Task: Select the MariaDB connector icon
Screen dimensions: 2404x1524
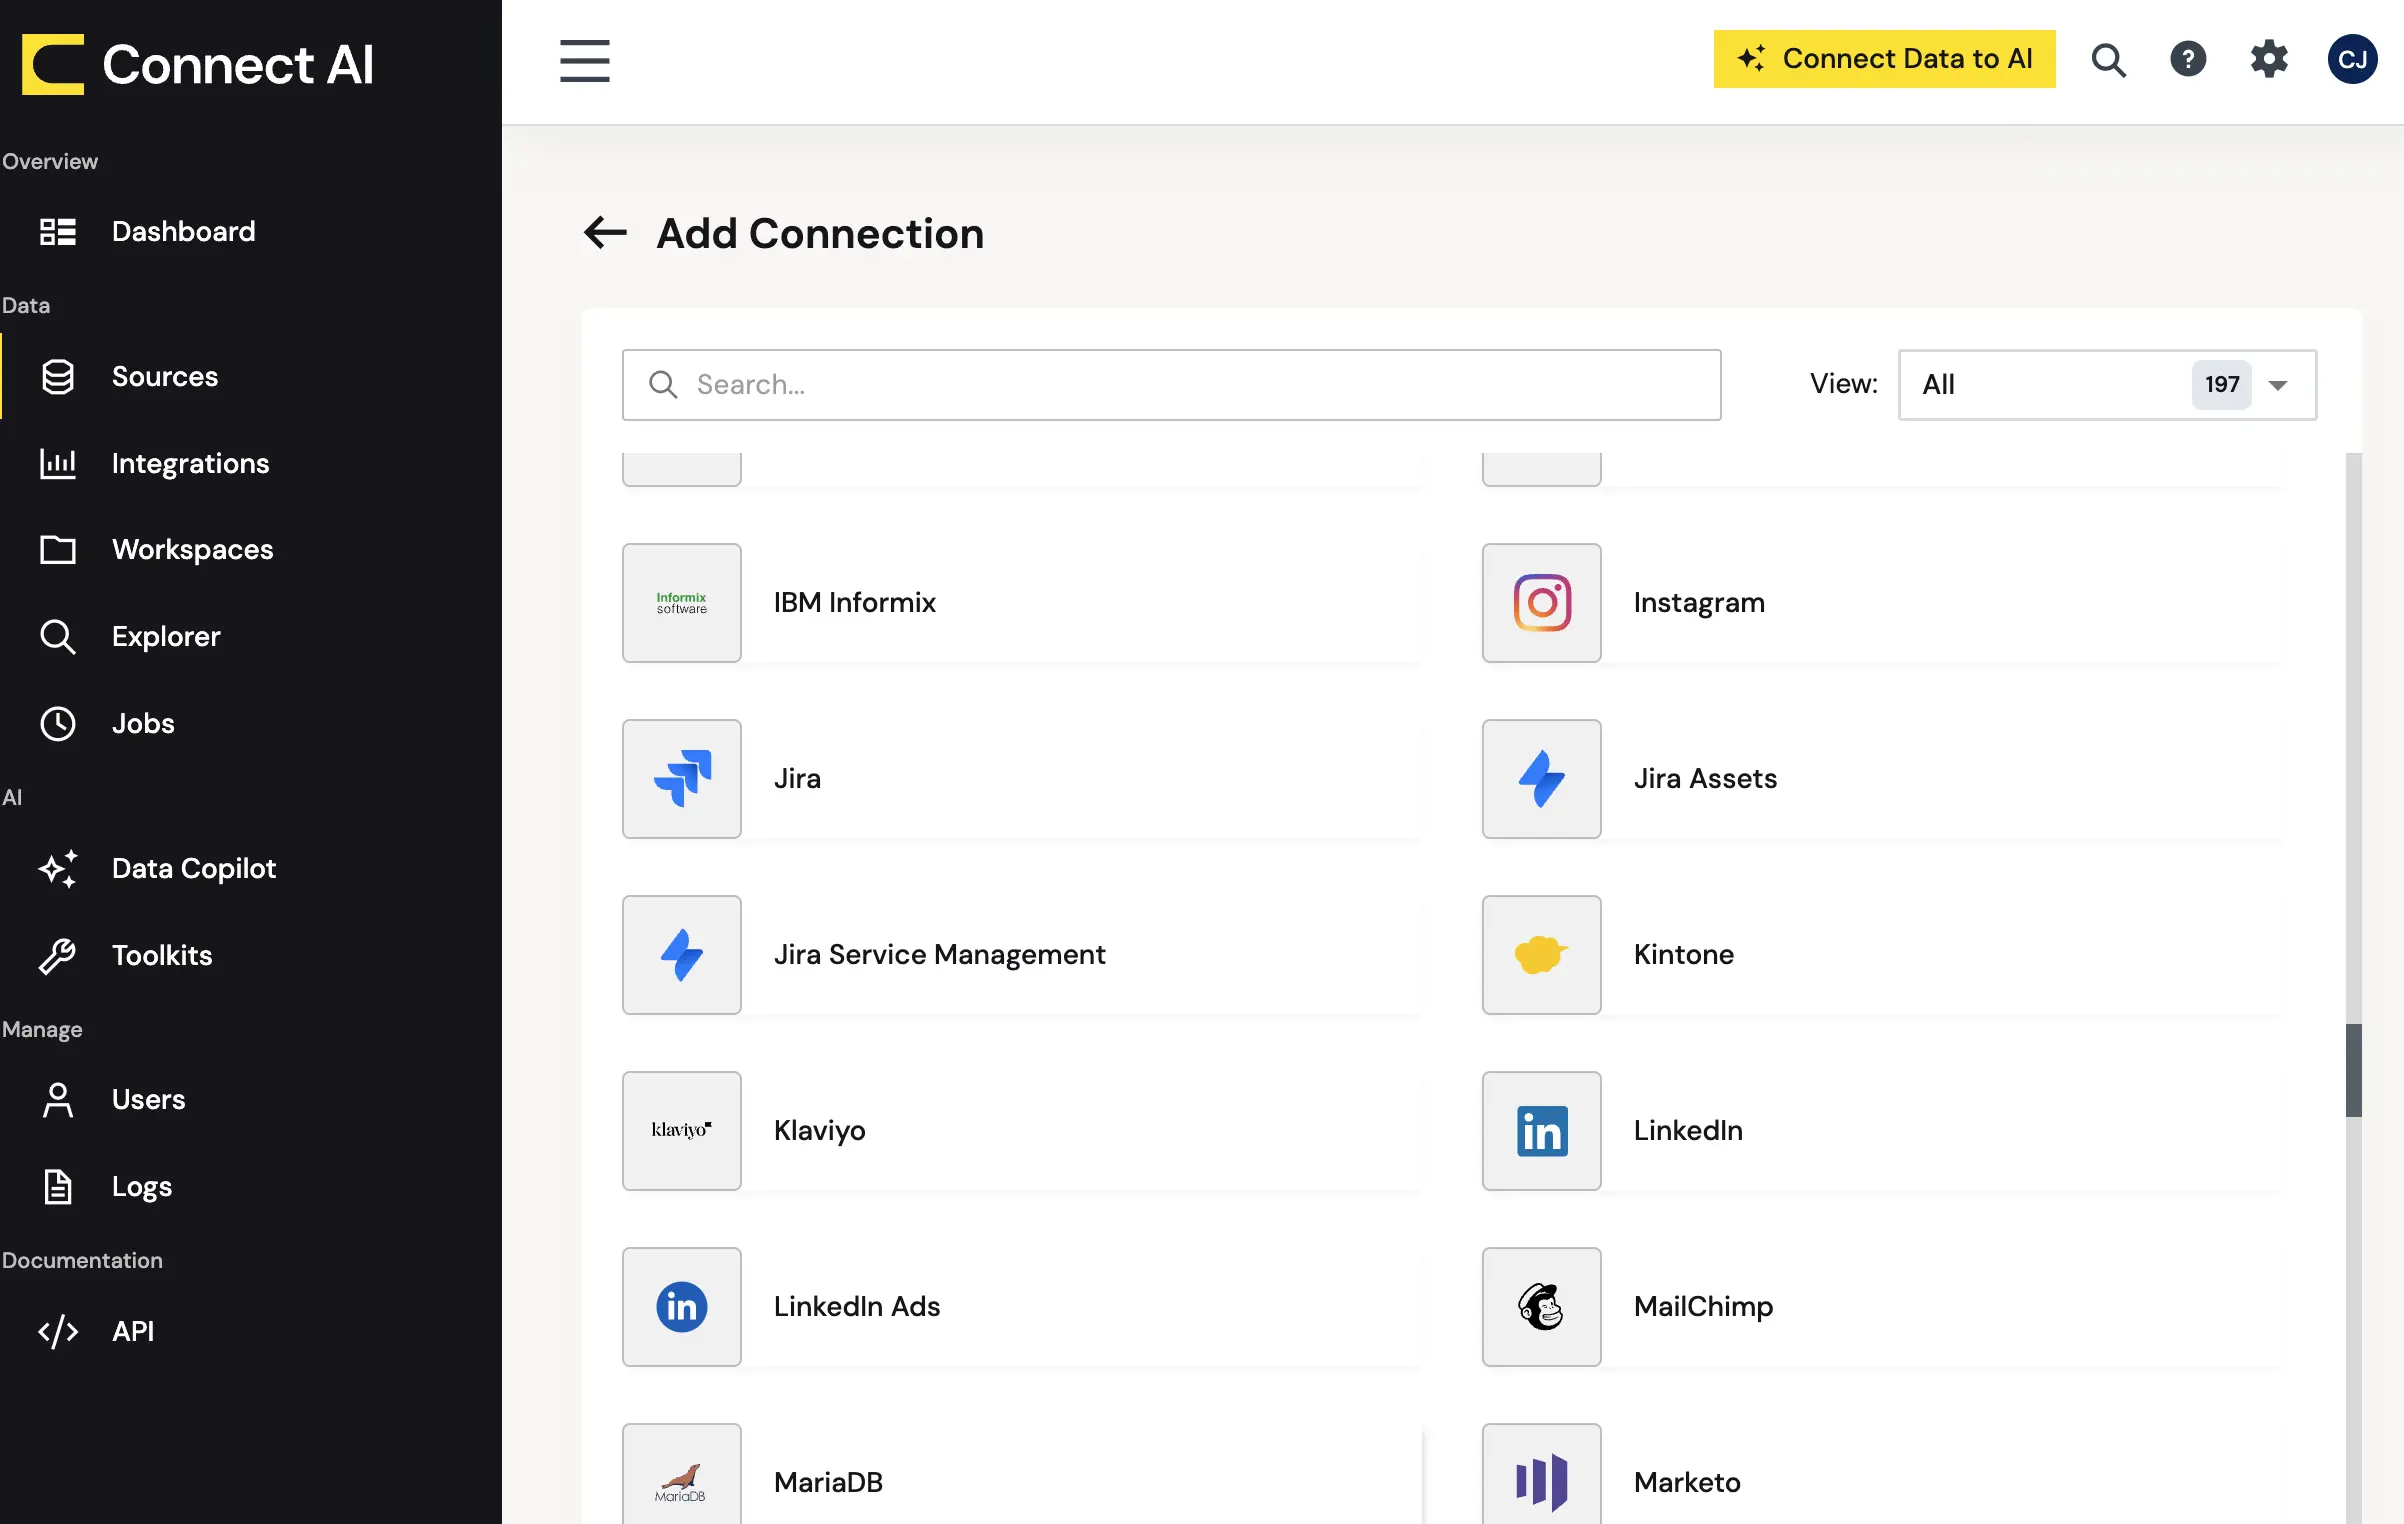Action: click(x=682, y=1476)
